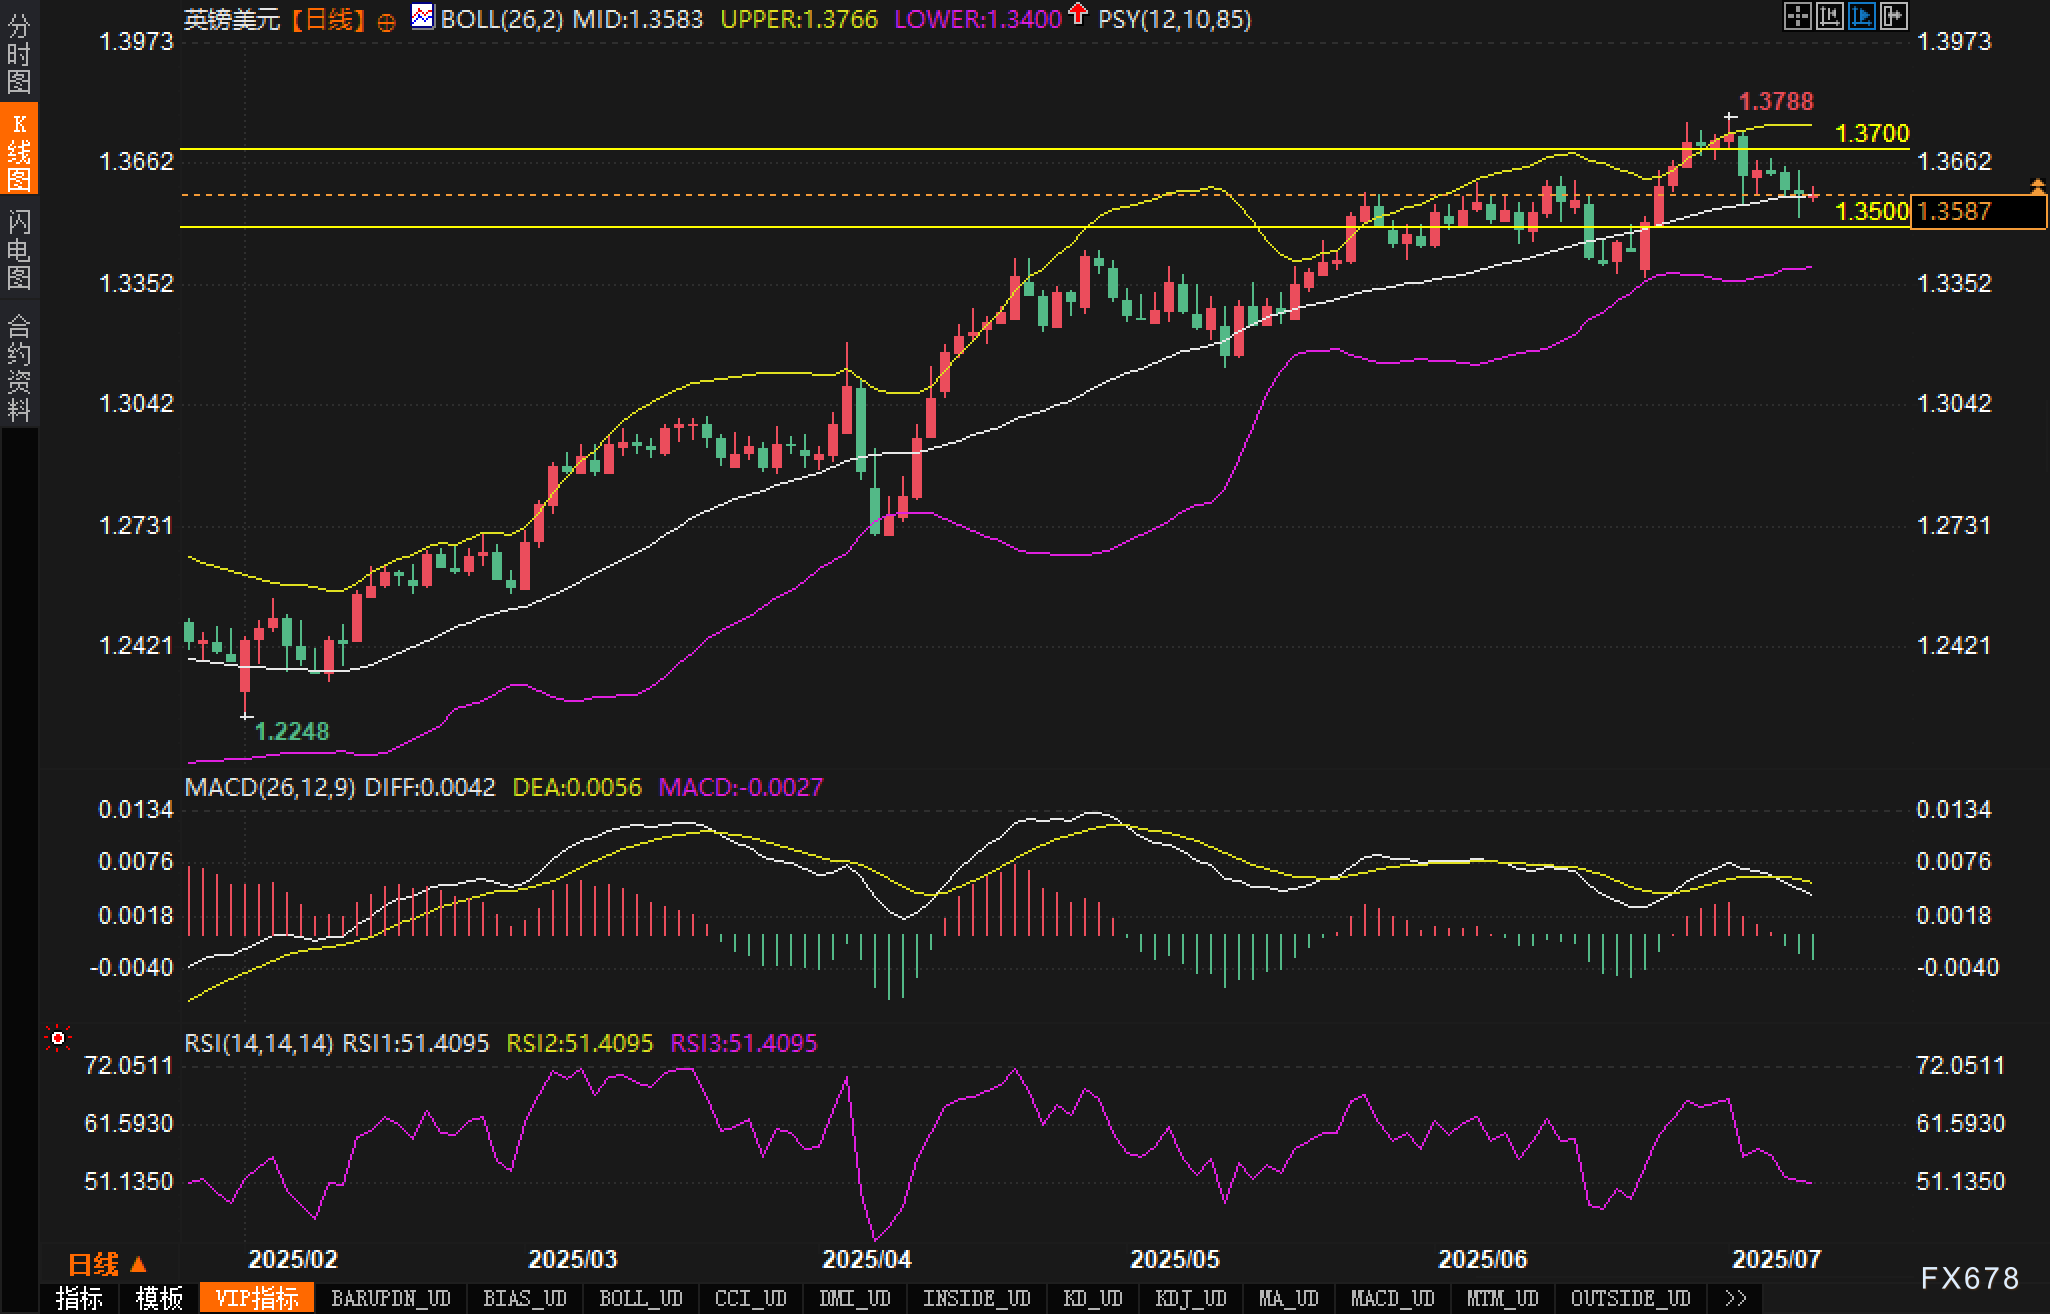Click the orange circled-plus icon beside 日线

(x=386, y=22)
